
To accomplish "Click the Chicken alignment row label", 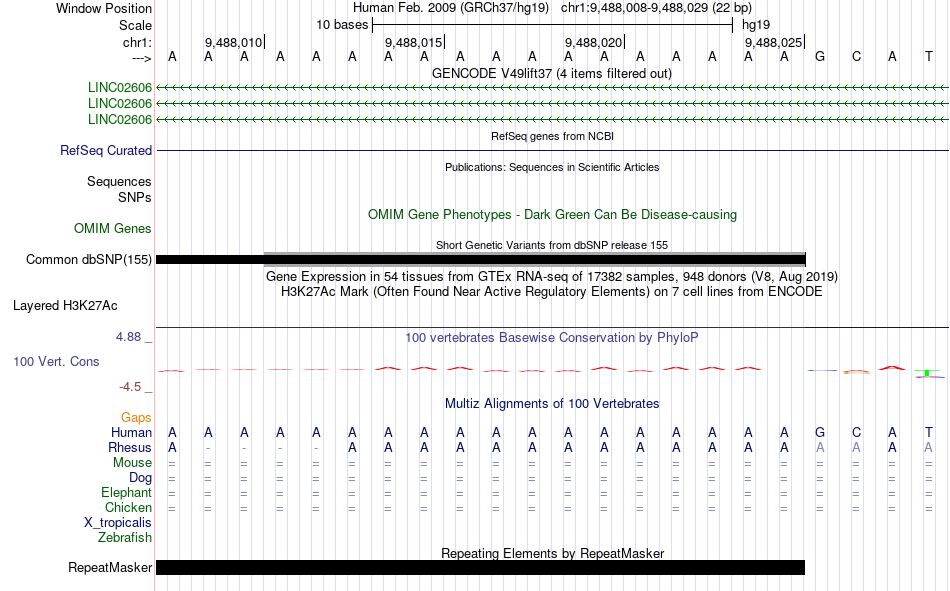I will pos(128,507).
